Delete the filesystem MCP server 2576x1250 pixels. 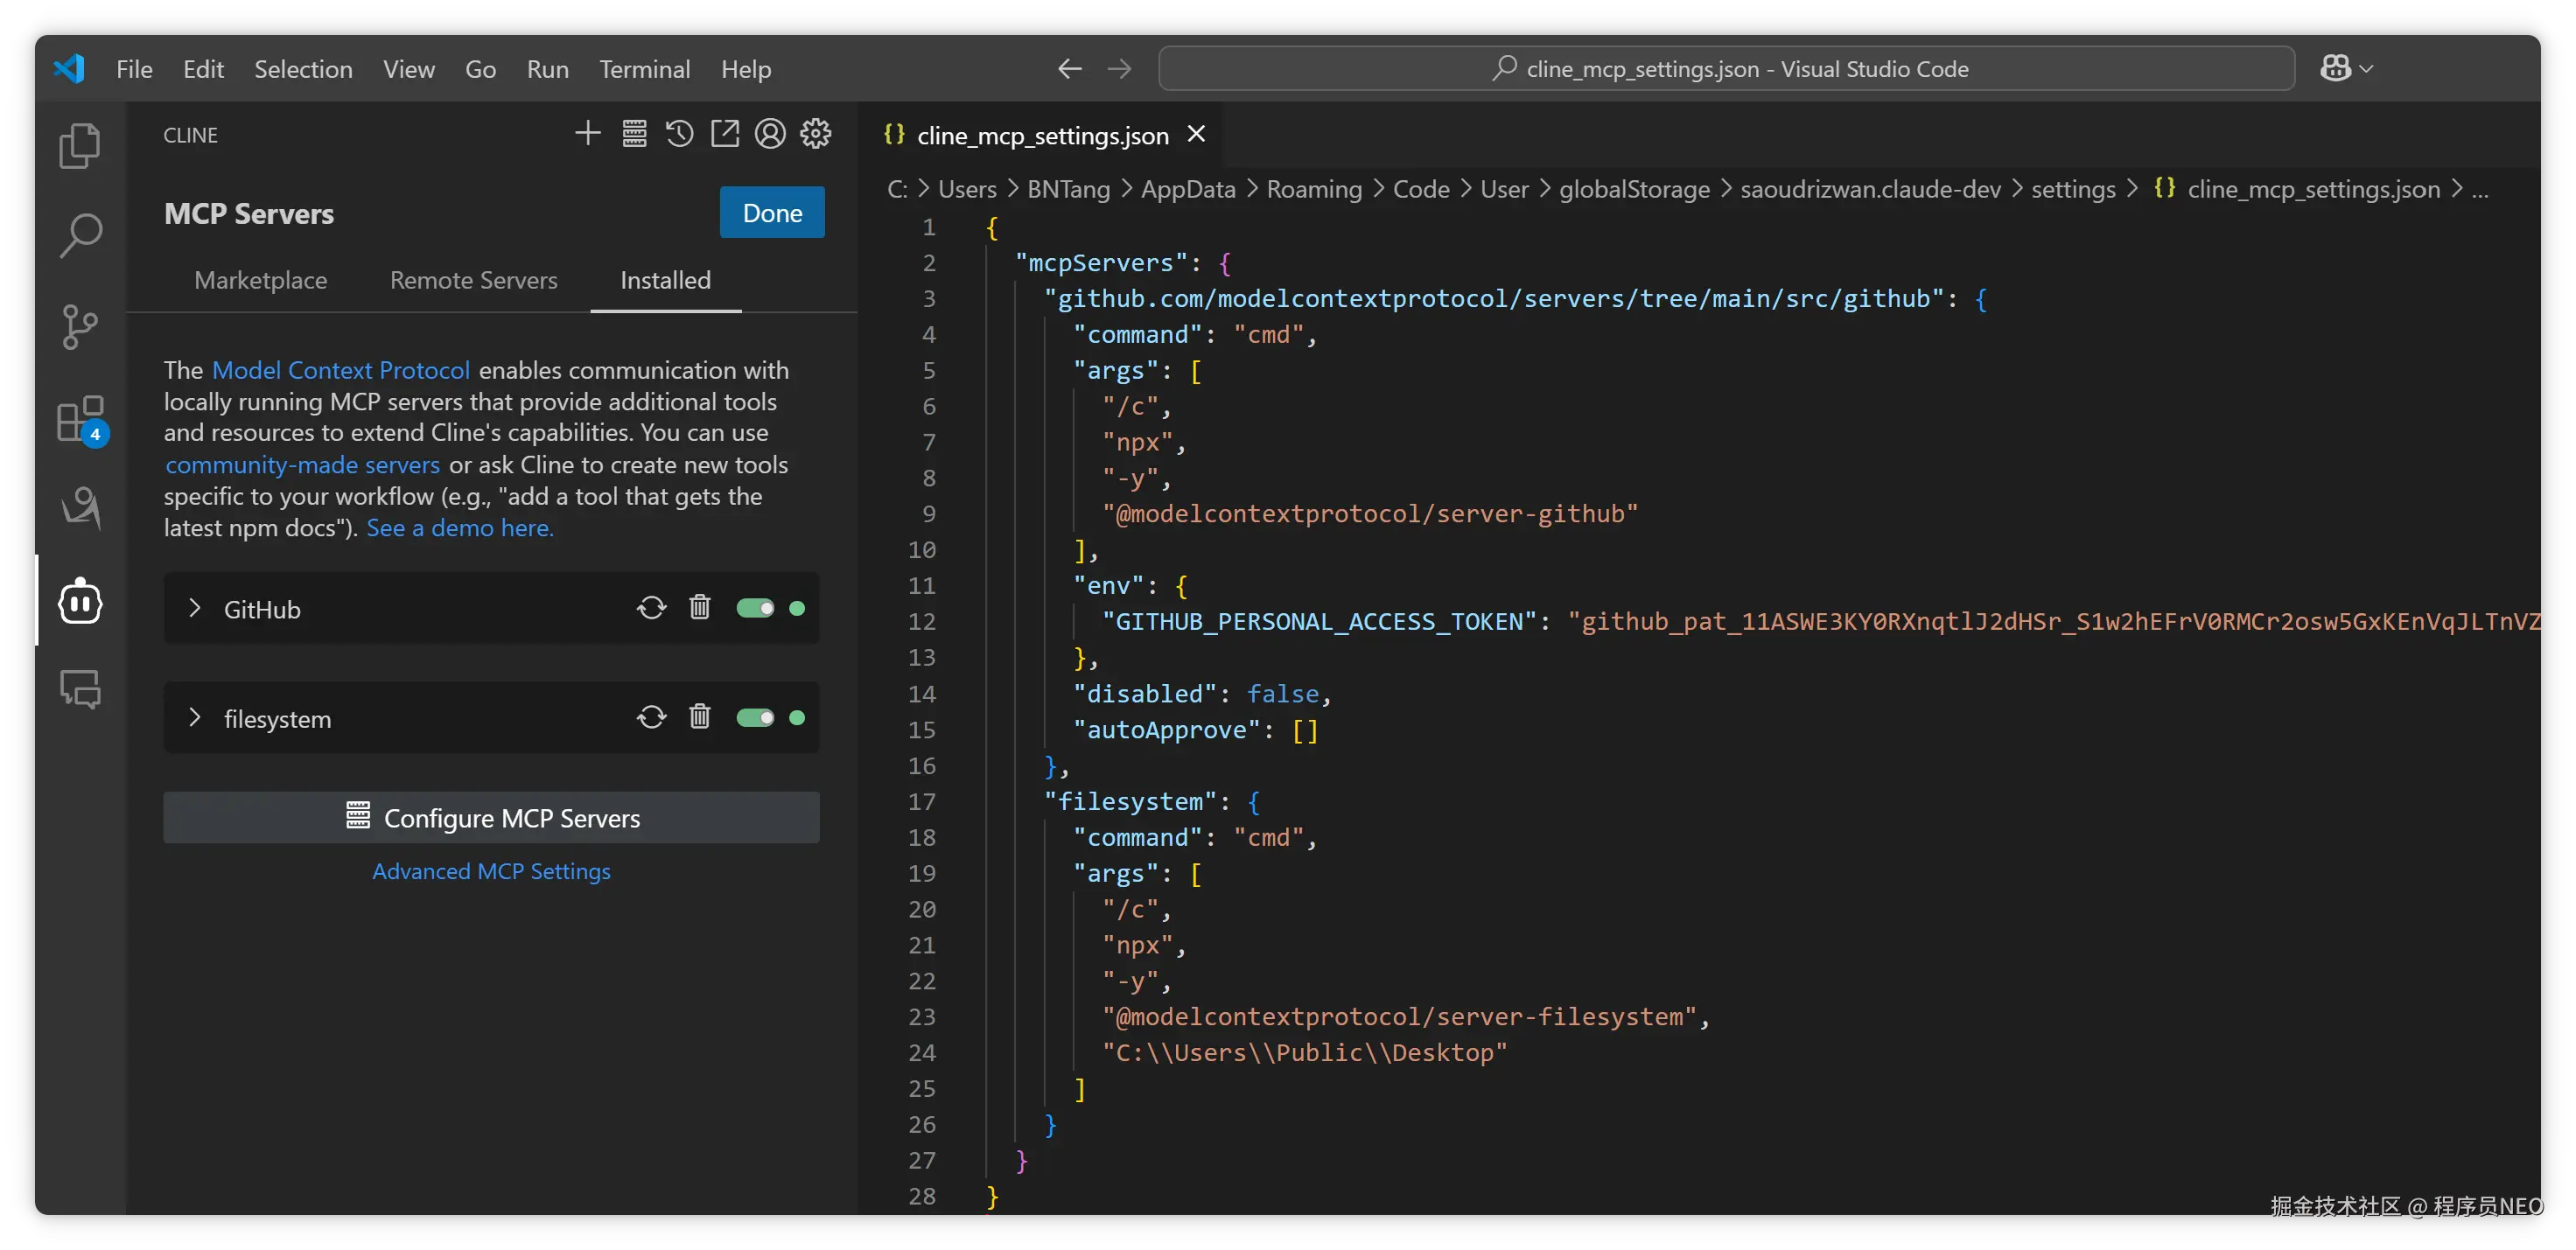pyautogui.click(x=699, y=717)
